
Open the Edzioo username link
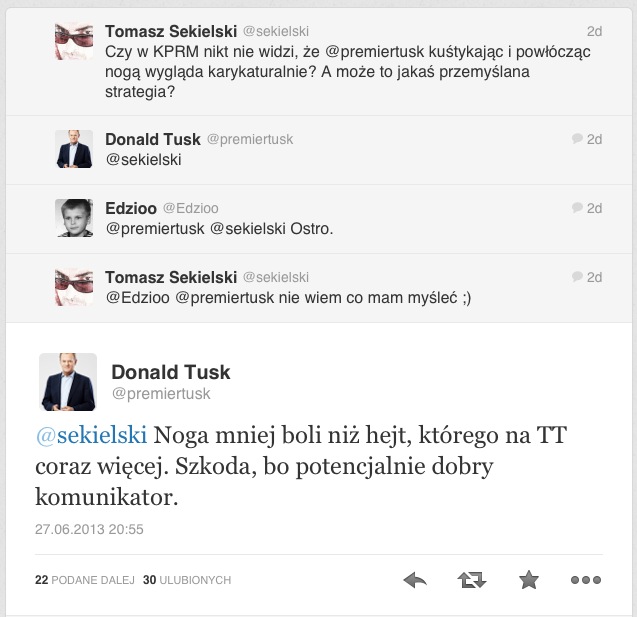click(x=130, y=208)
